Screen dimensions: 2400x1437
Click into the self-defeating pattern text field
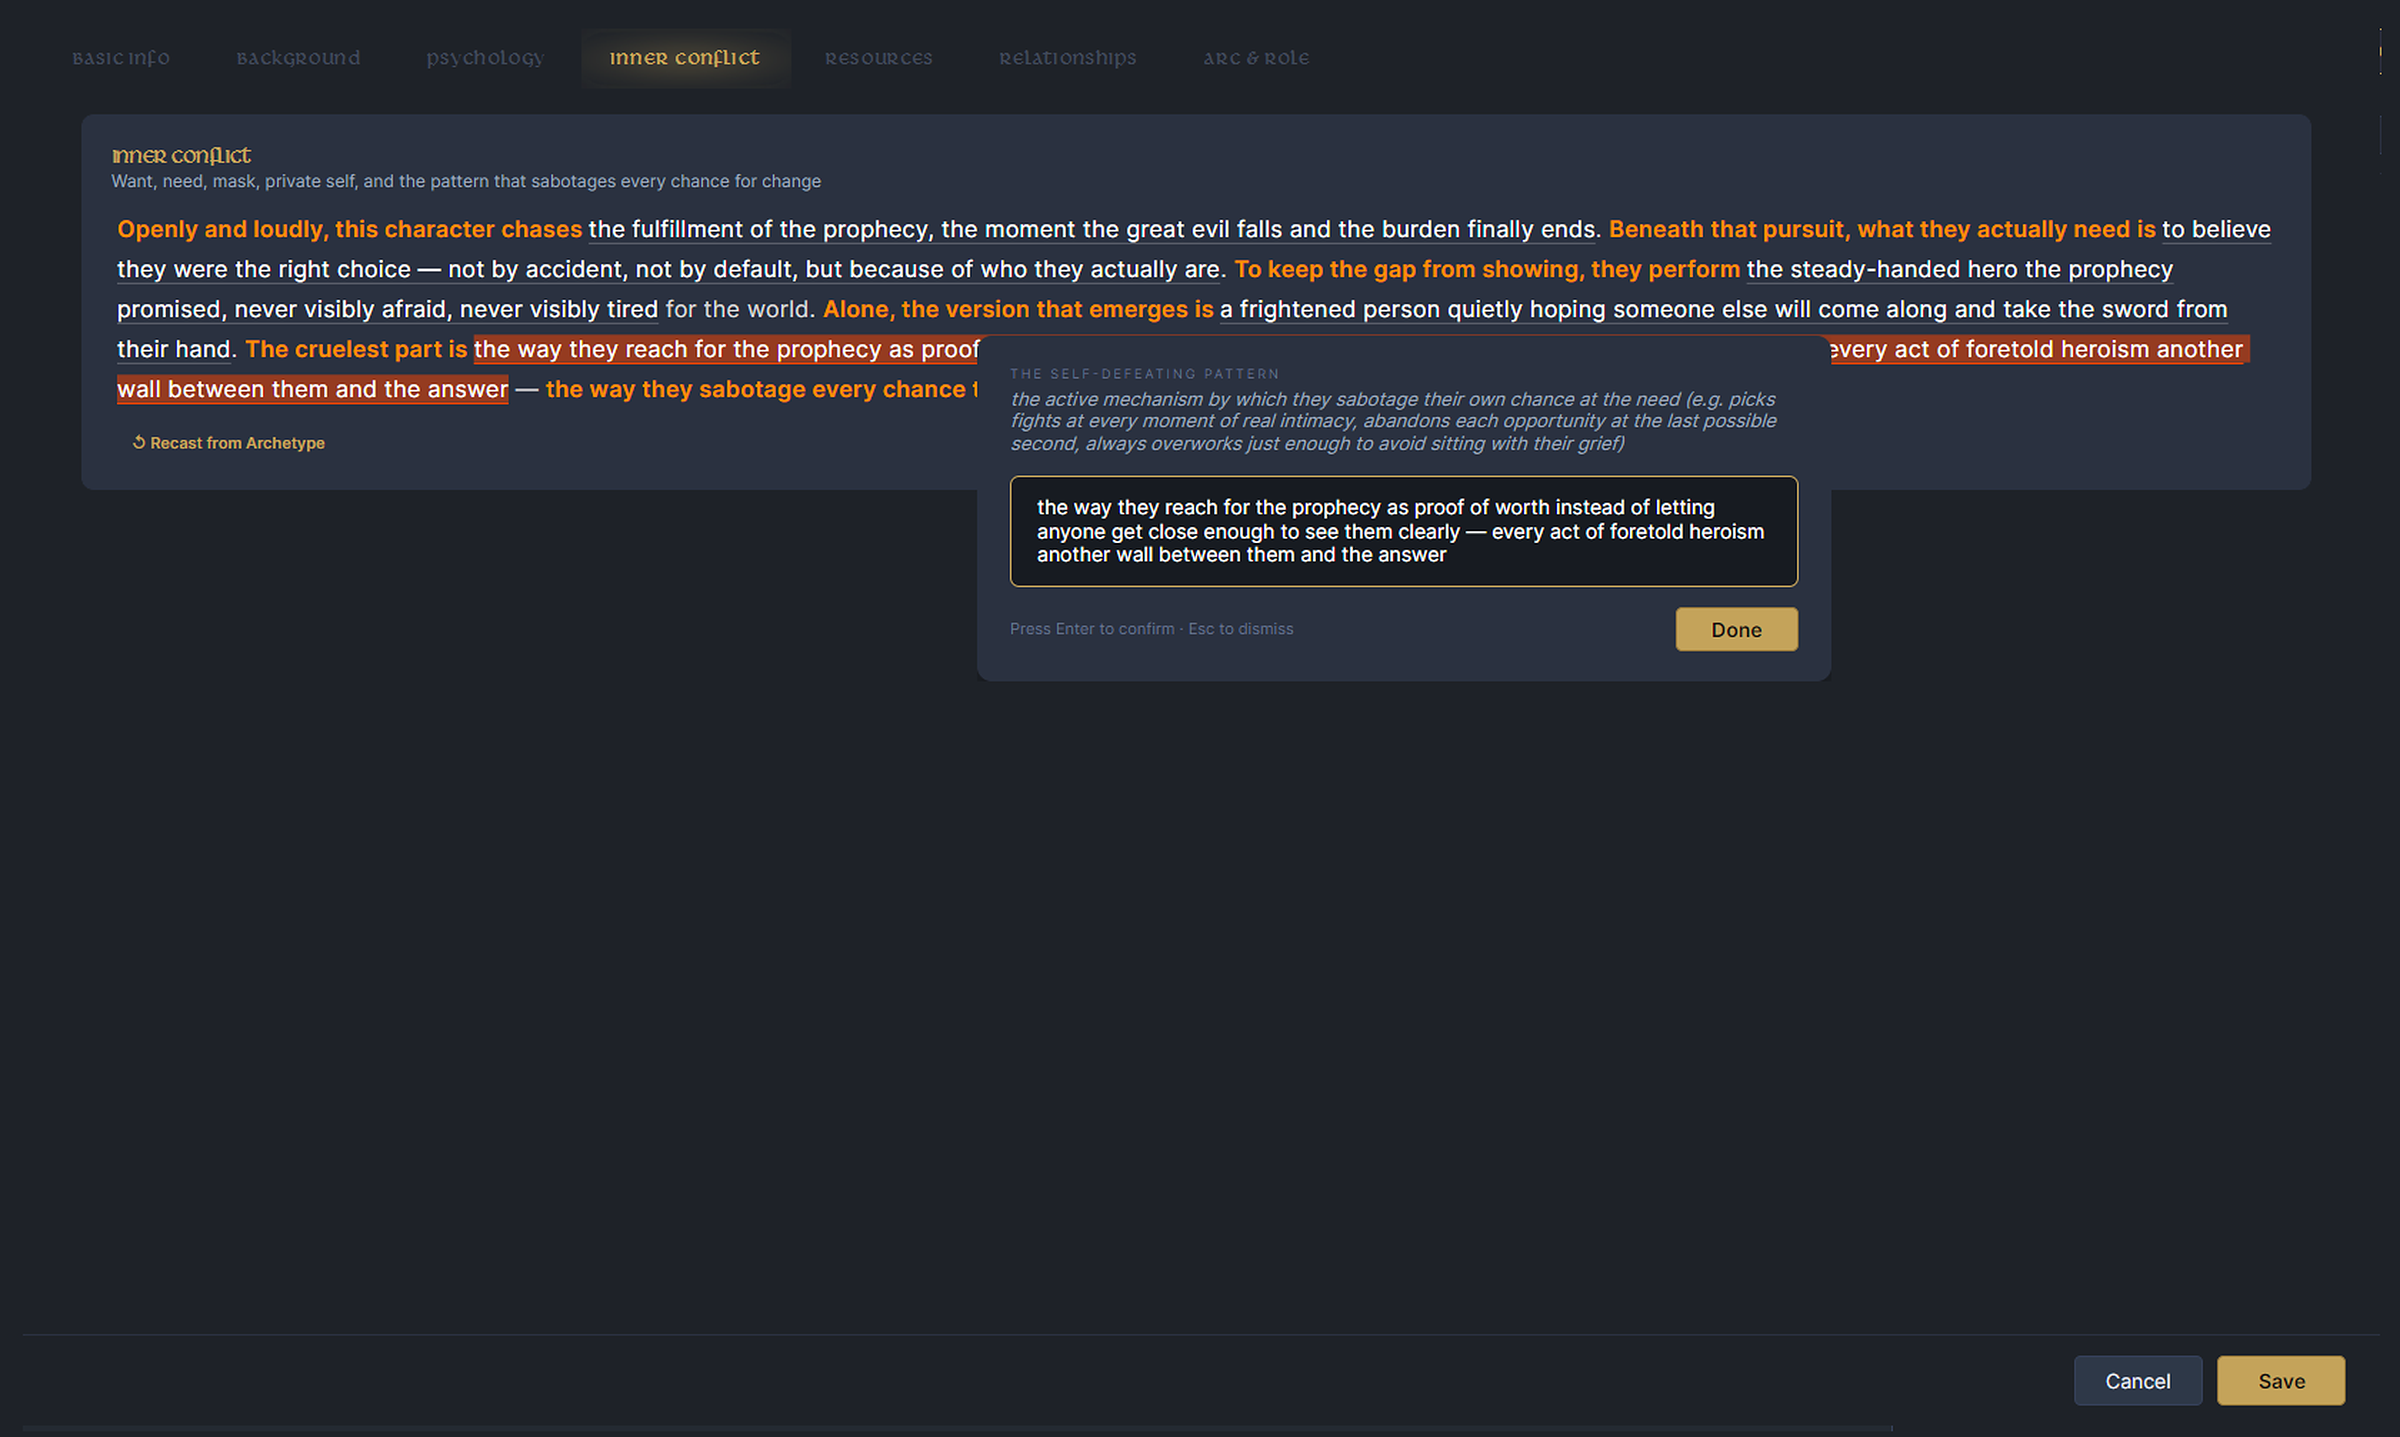[x=1403, y=531]
